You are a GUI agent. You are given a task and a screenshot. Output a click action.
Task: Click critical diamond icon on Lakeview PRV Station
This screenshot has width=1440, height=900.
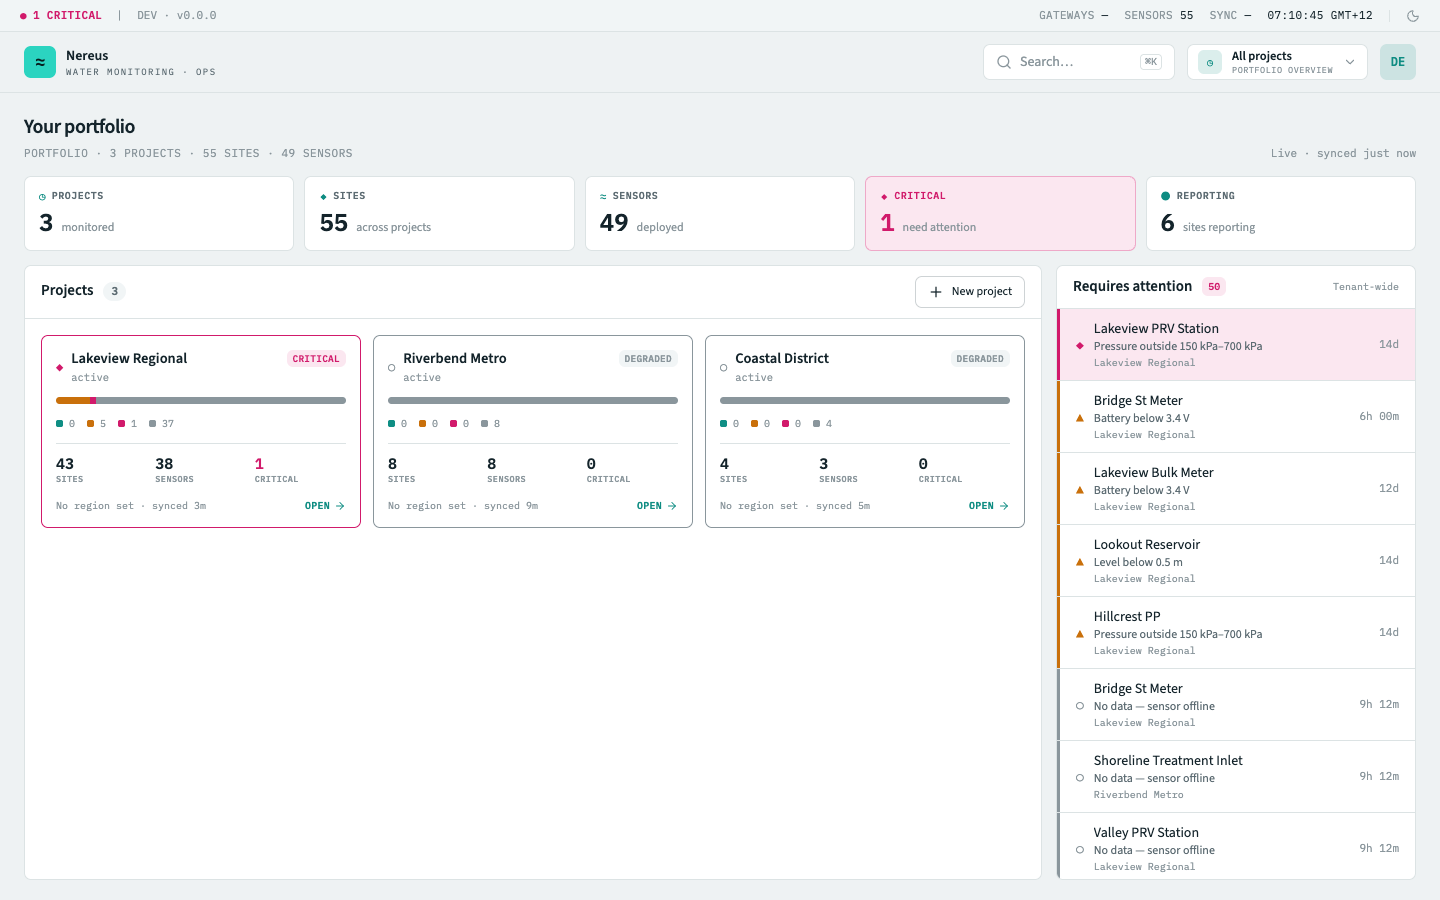click(1080, 346)
